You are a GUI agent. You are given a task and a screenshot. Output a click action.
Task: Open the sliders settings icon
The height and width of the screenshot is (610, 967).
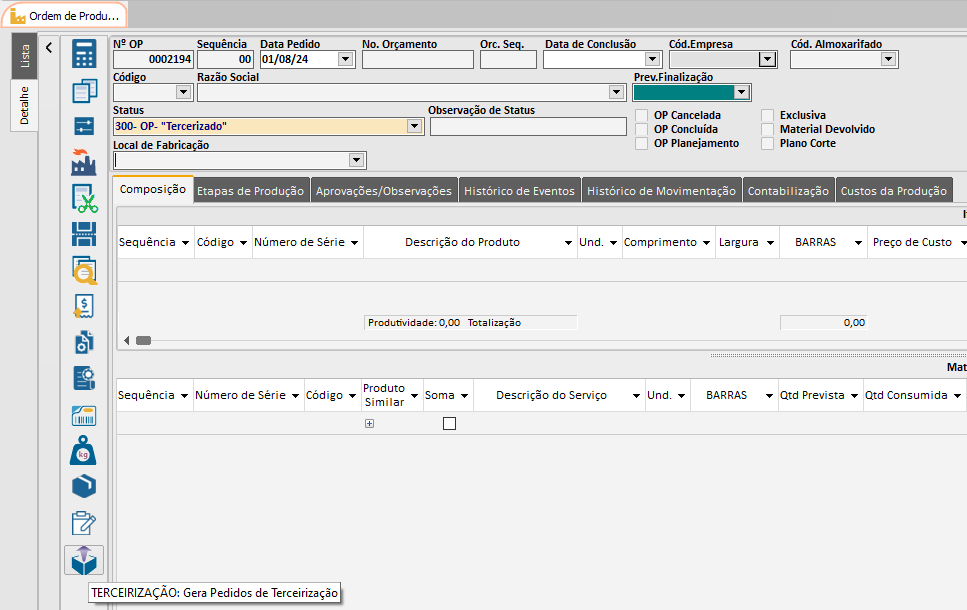click(x=84, y=126)
